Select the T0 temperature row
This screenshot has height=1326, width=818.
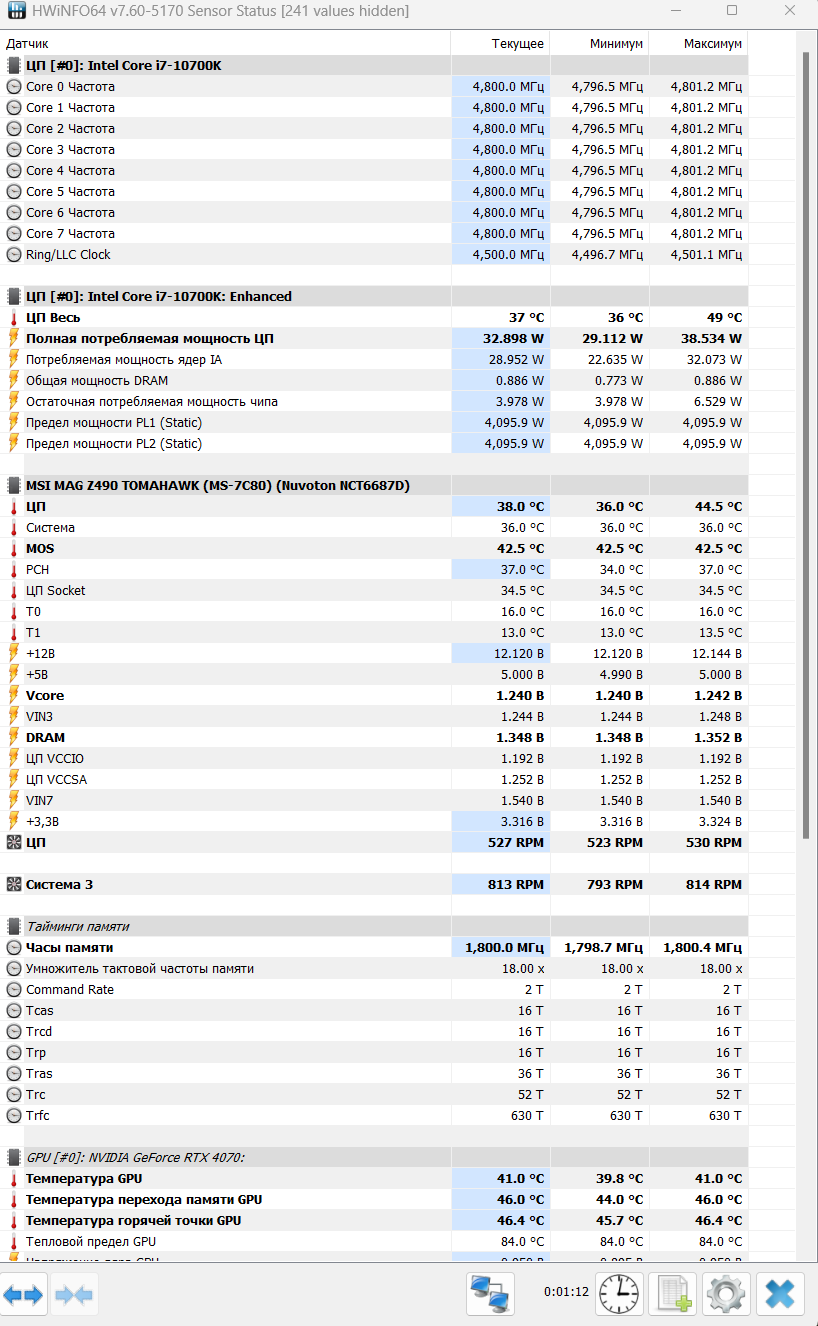click(x=374, y=612)
